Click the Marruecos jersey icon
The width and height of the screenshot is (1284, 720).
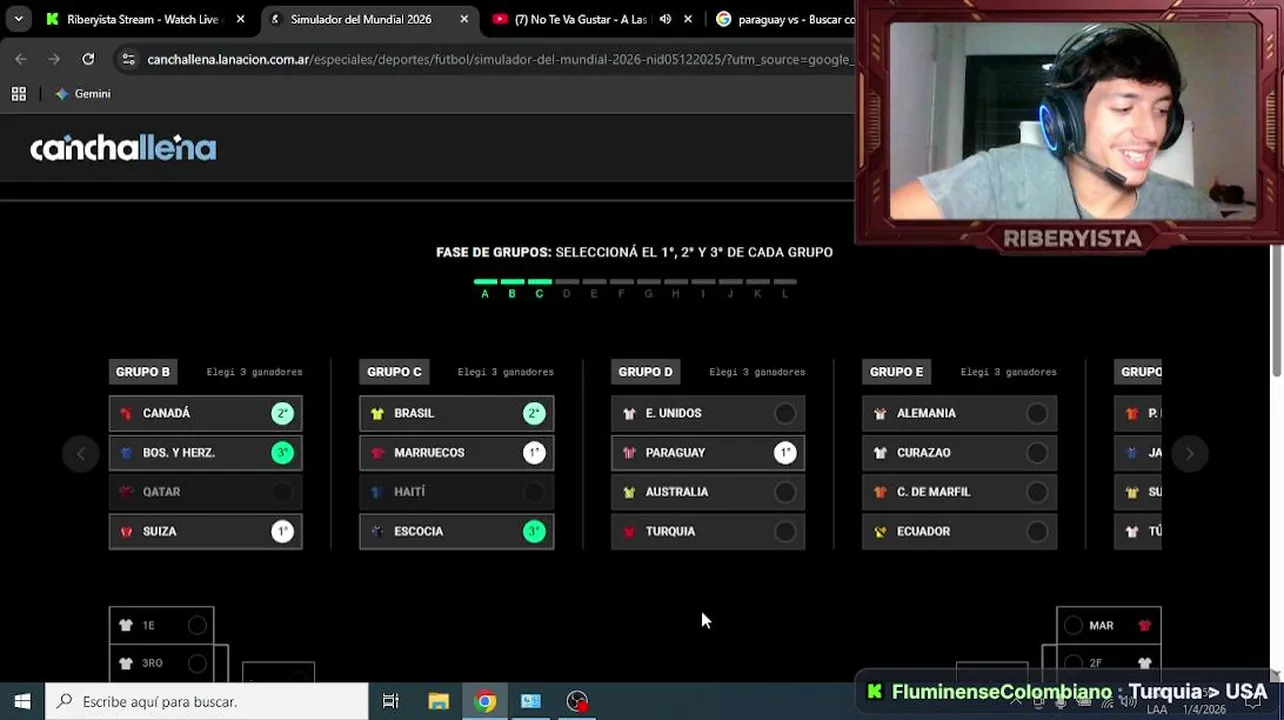click(377, 452)
